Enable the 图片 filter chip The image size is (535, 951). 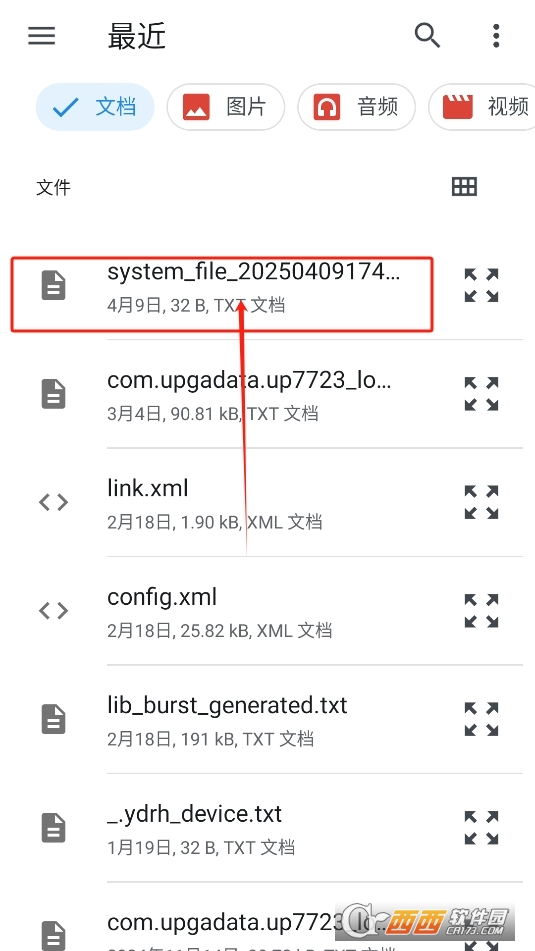226,107
